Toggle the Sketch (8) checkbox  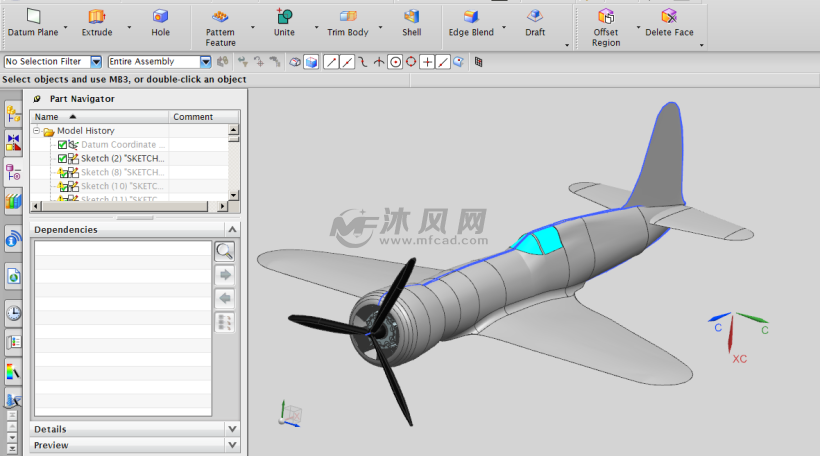point(62,173)
